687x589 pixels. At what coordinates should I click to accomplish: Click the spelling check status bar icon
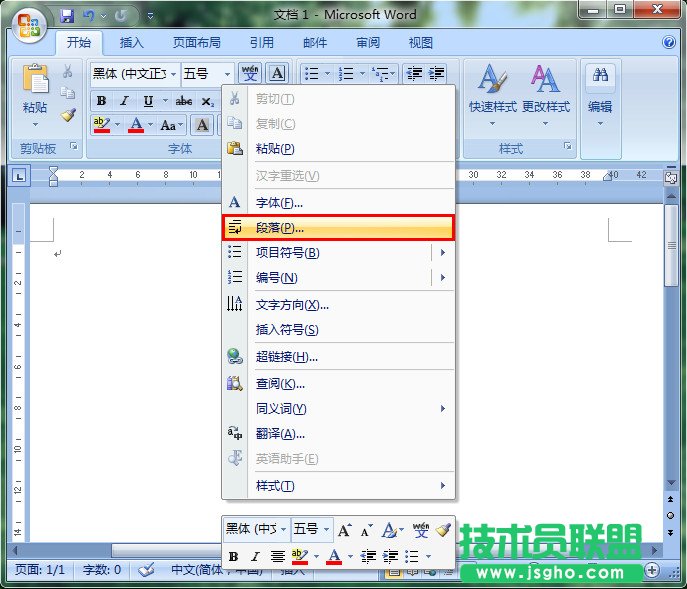pos(146,570)
